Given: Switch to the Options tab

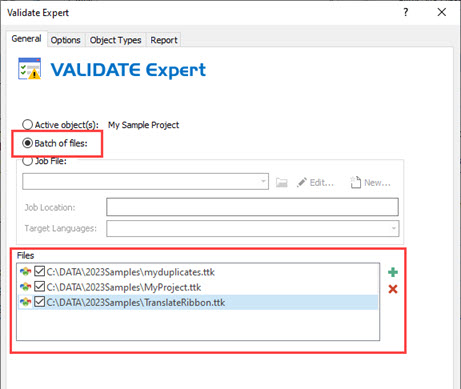Looking at the screenshot, I should [66, 40].
